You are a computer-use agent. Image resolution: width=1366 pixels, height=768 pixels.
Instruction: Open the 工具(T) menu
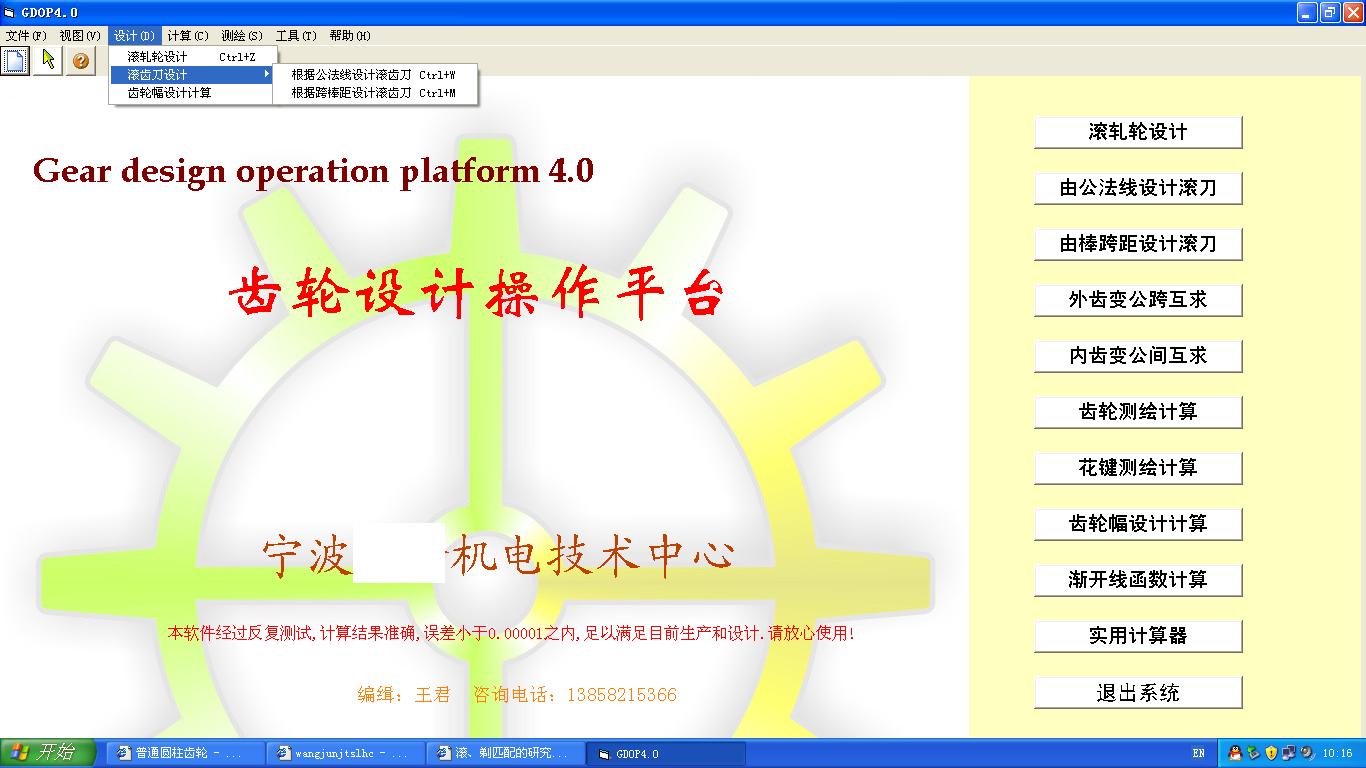point(296,36)
